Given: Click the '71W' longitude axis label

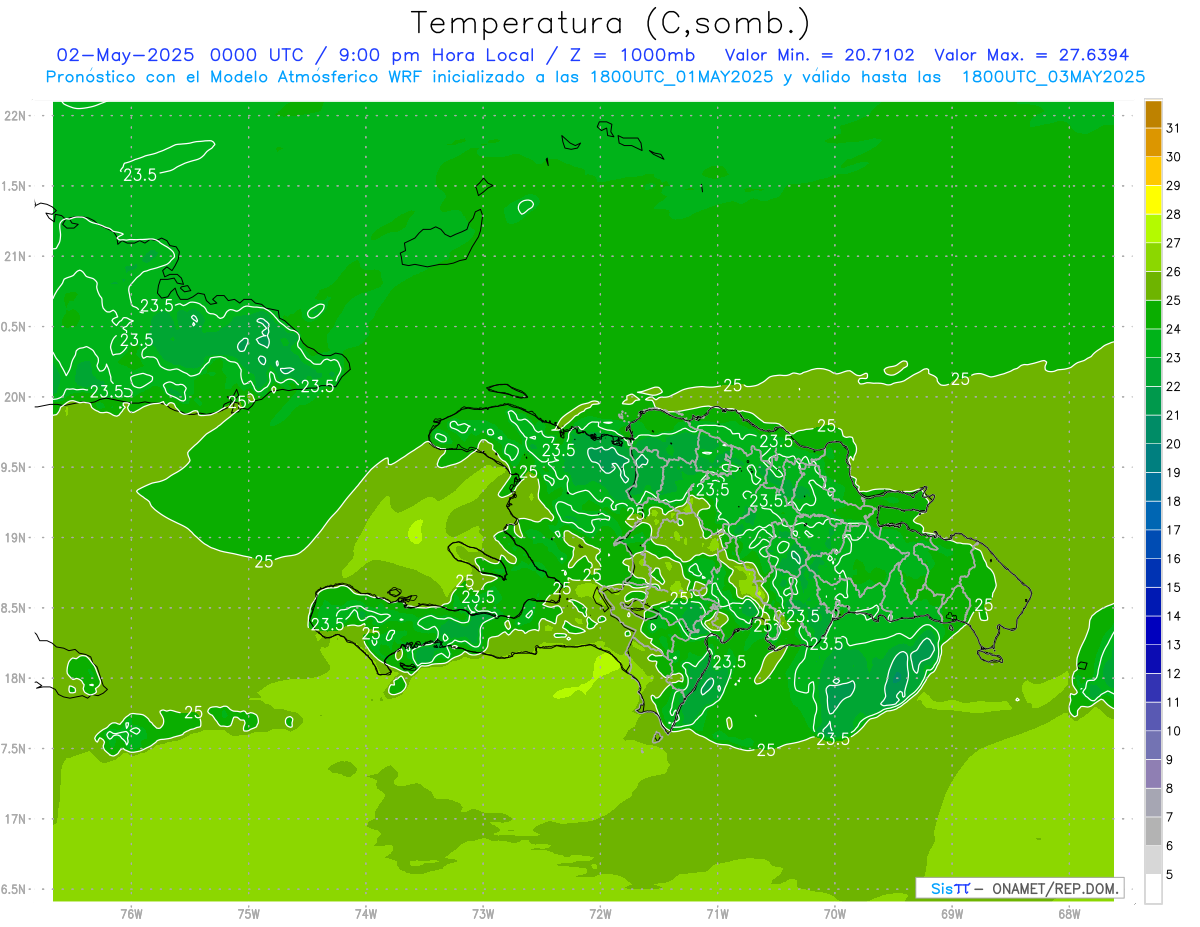Looking at the screenshot, I should pos(717,914).
